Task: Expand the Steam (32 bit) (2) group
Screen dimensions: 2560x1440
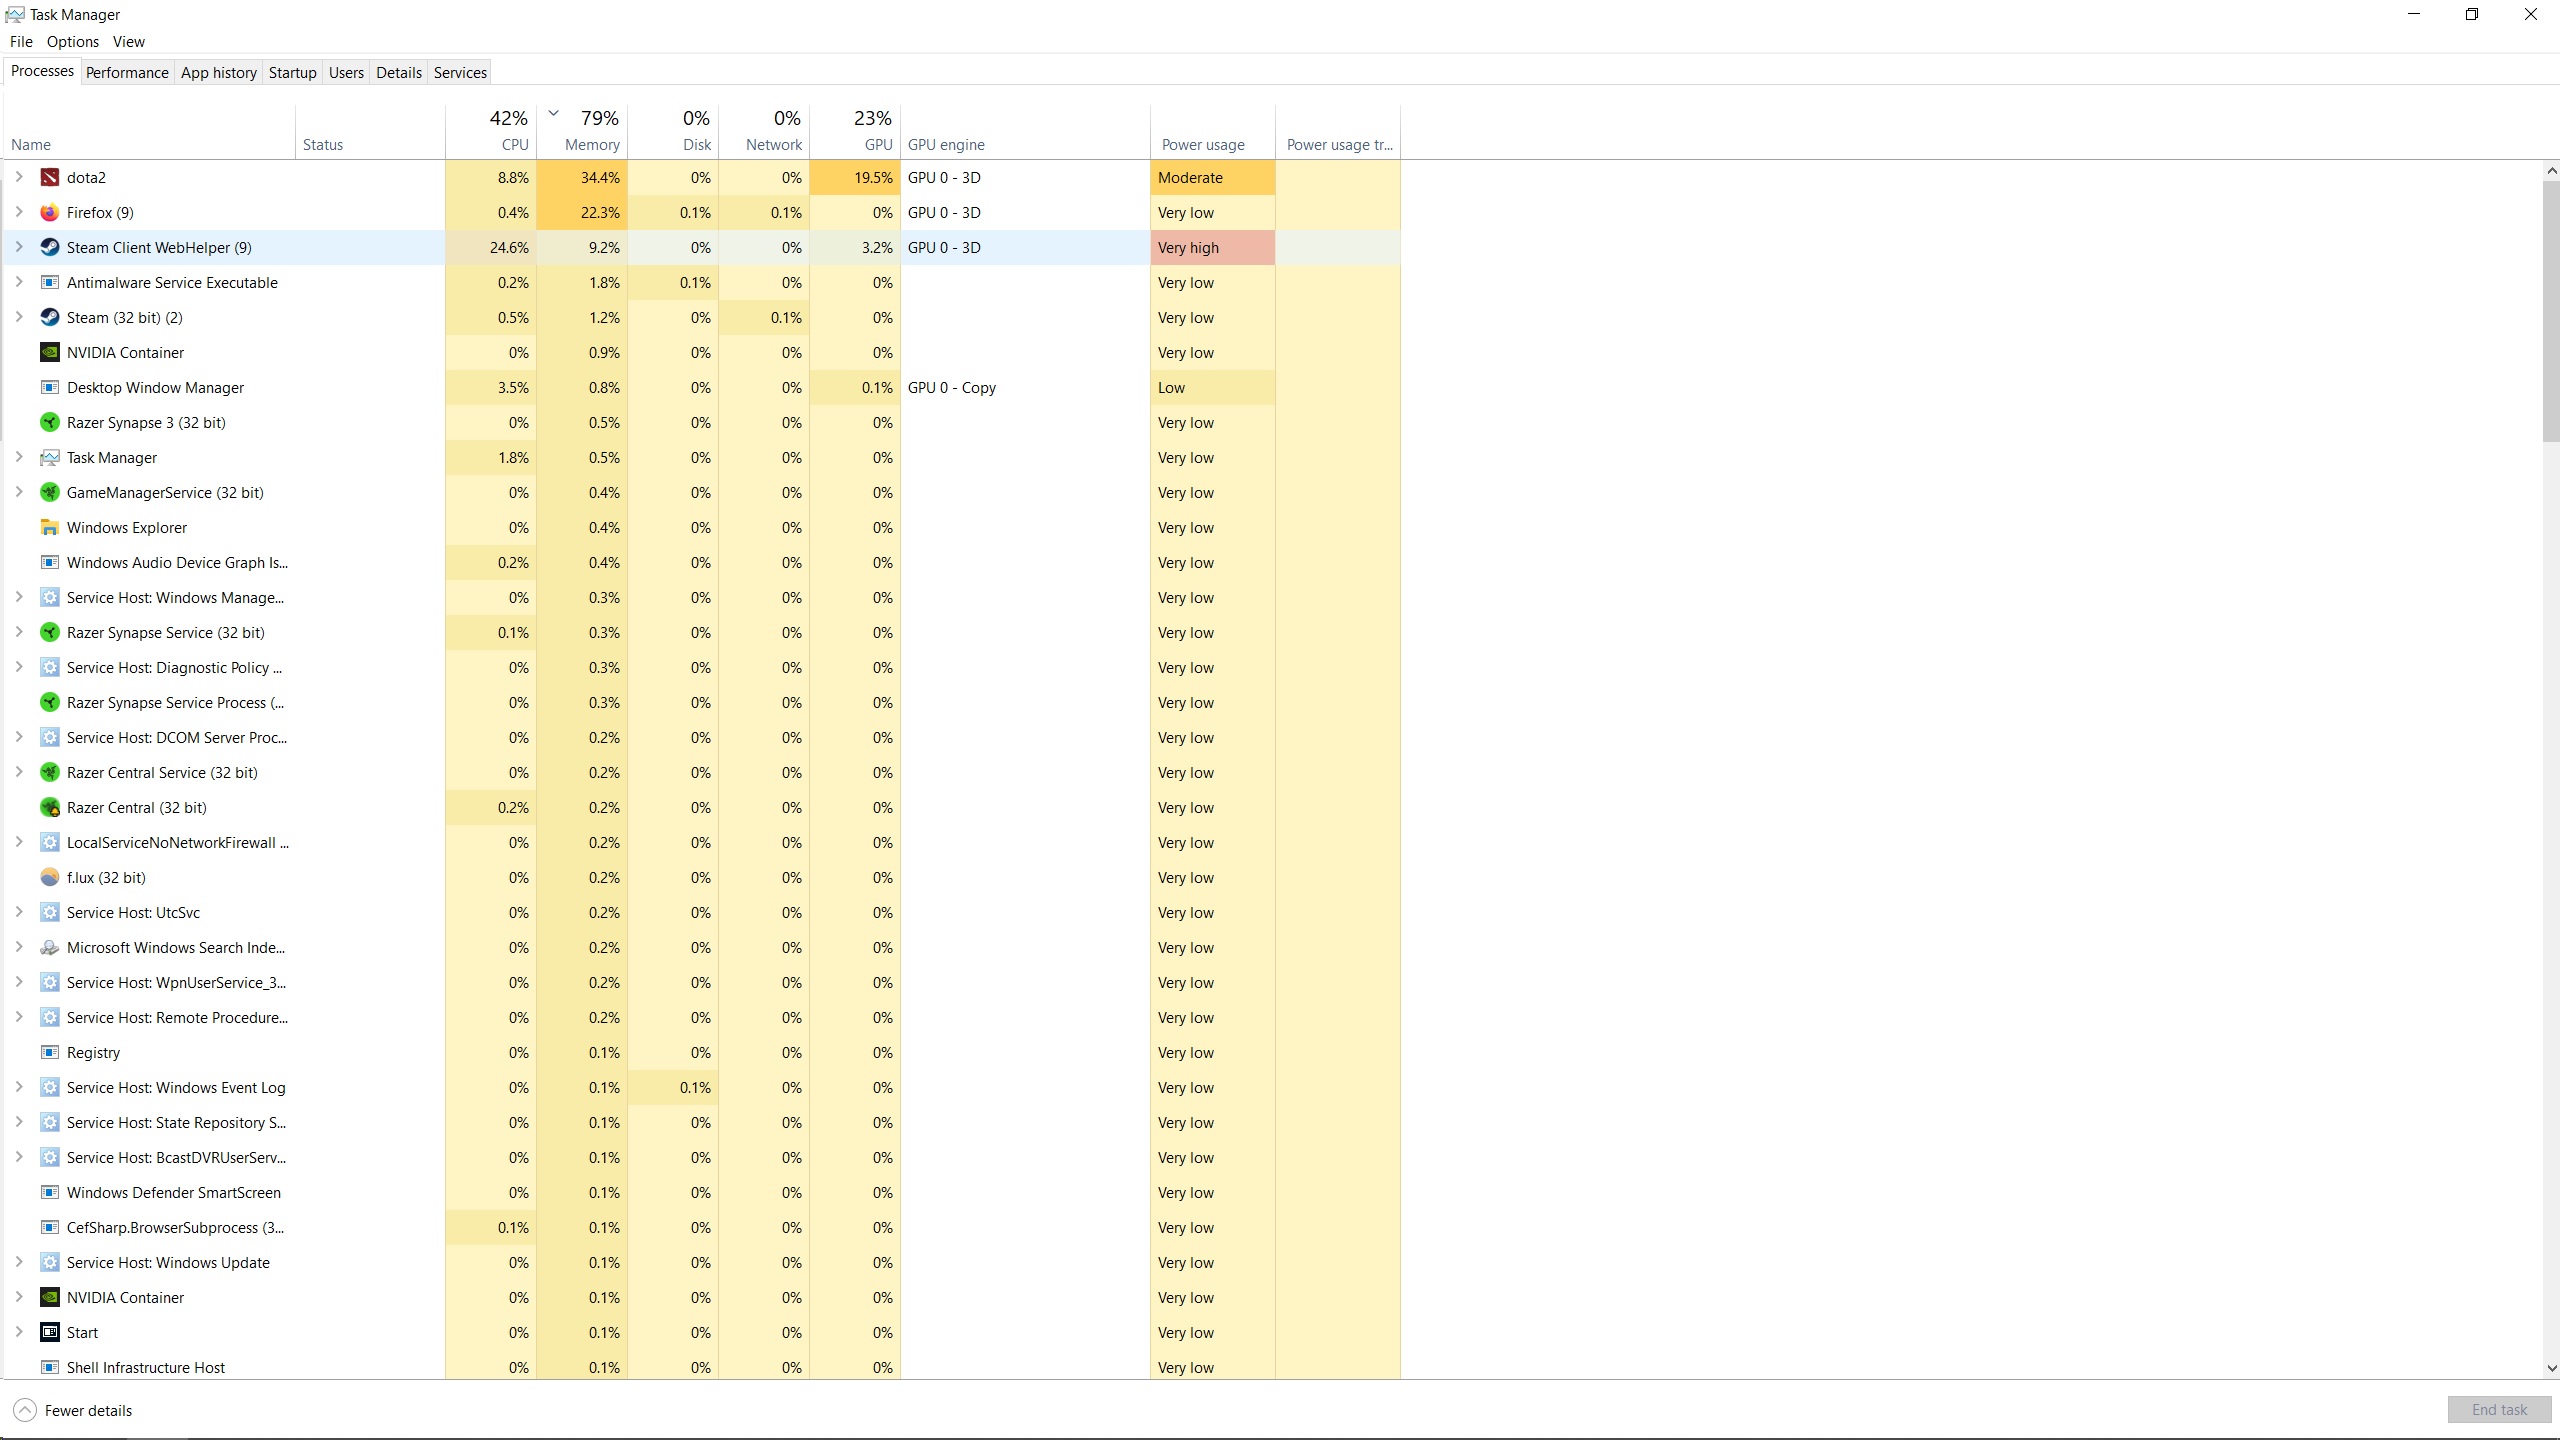Action: click(19, 317)
